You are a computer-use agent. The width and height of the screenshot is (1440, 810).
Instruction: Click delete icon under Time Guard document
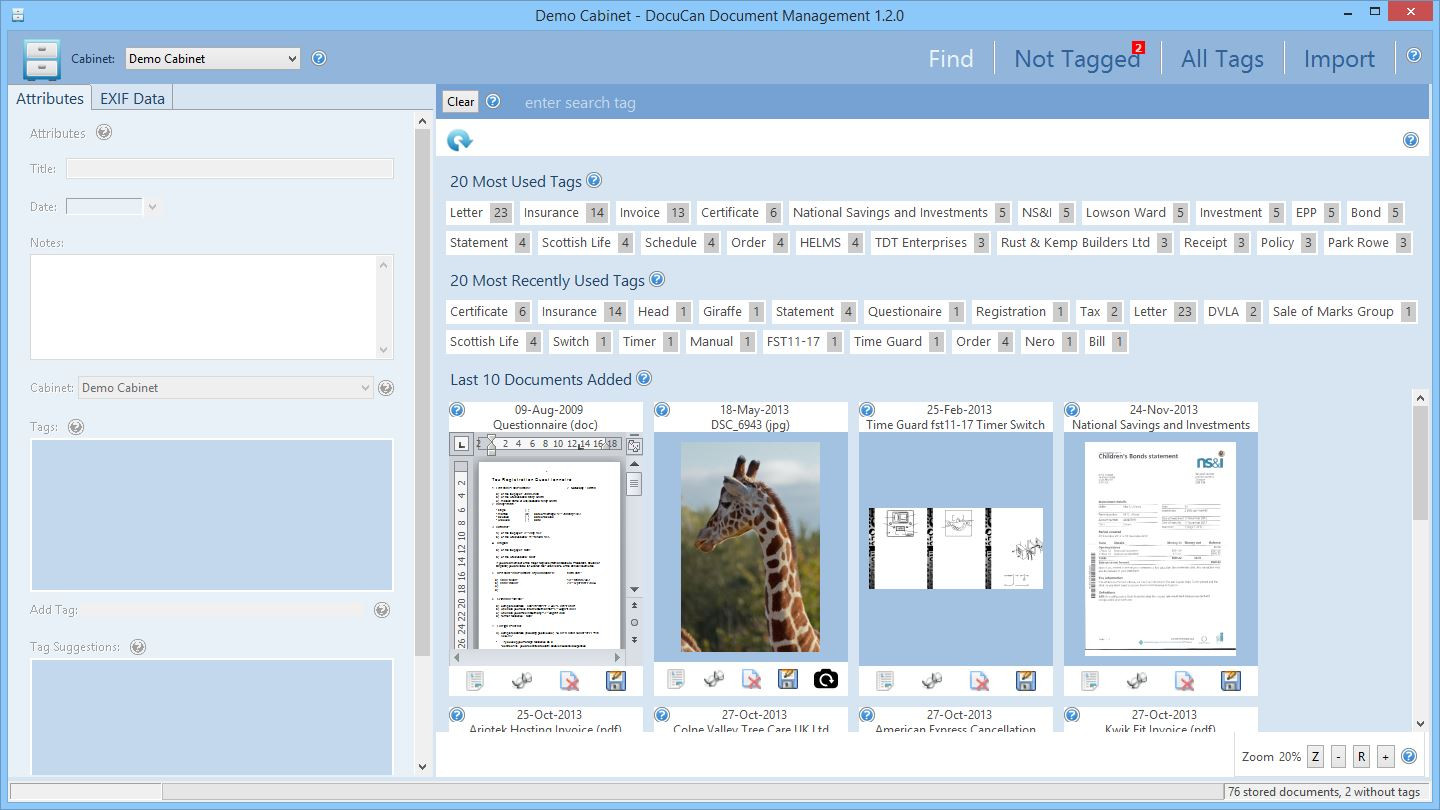[x=979, y=681]
